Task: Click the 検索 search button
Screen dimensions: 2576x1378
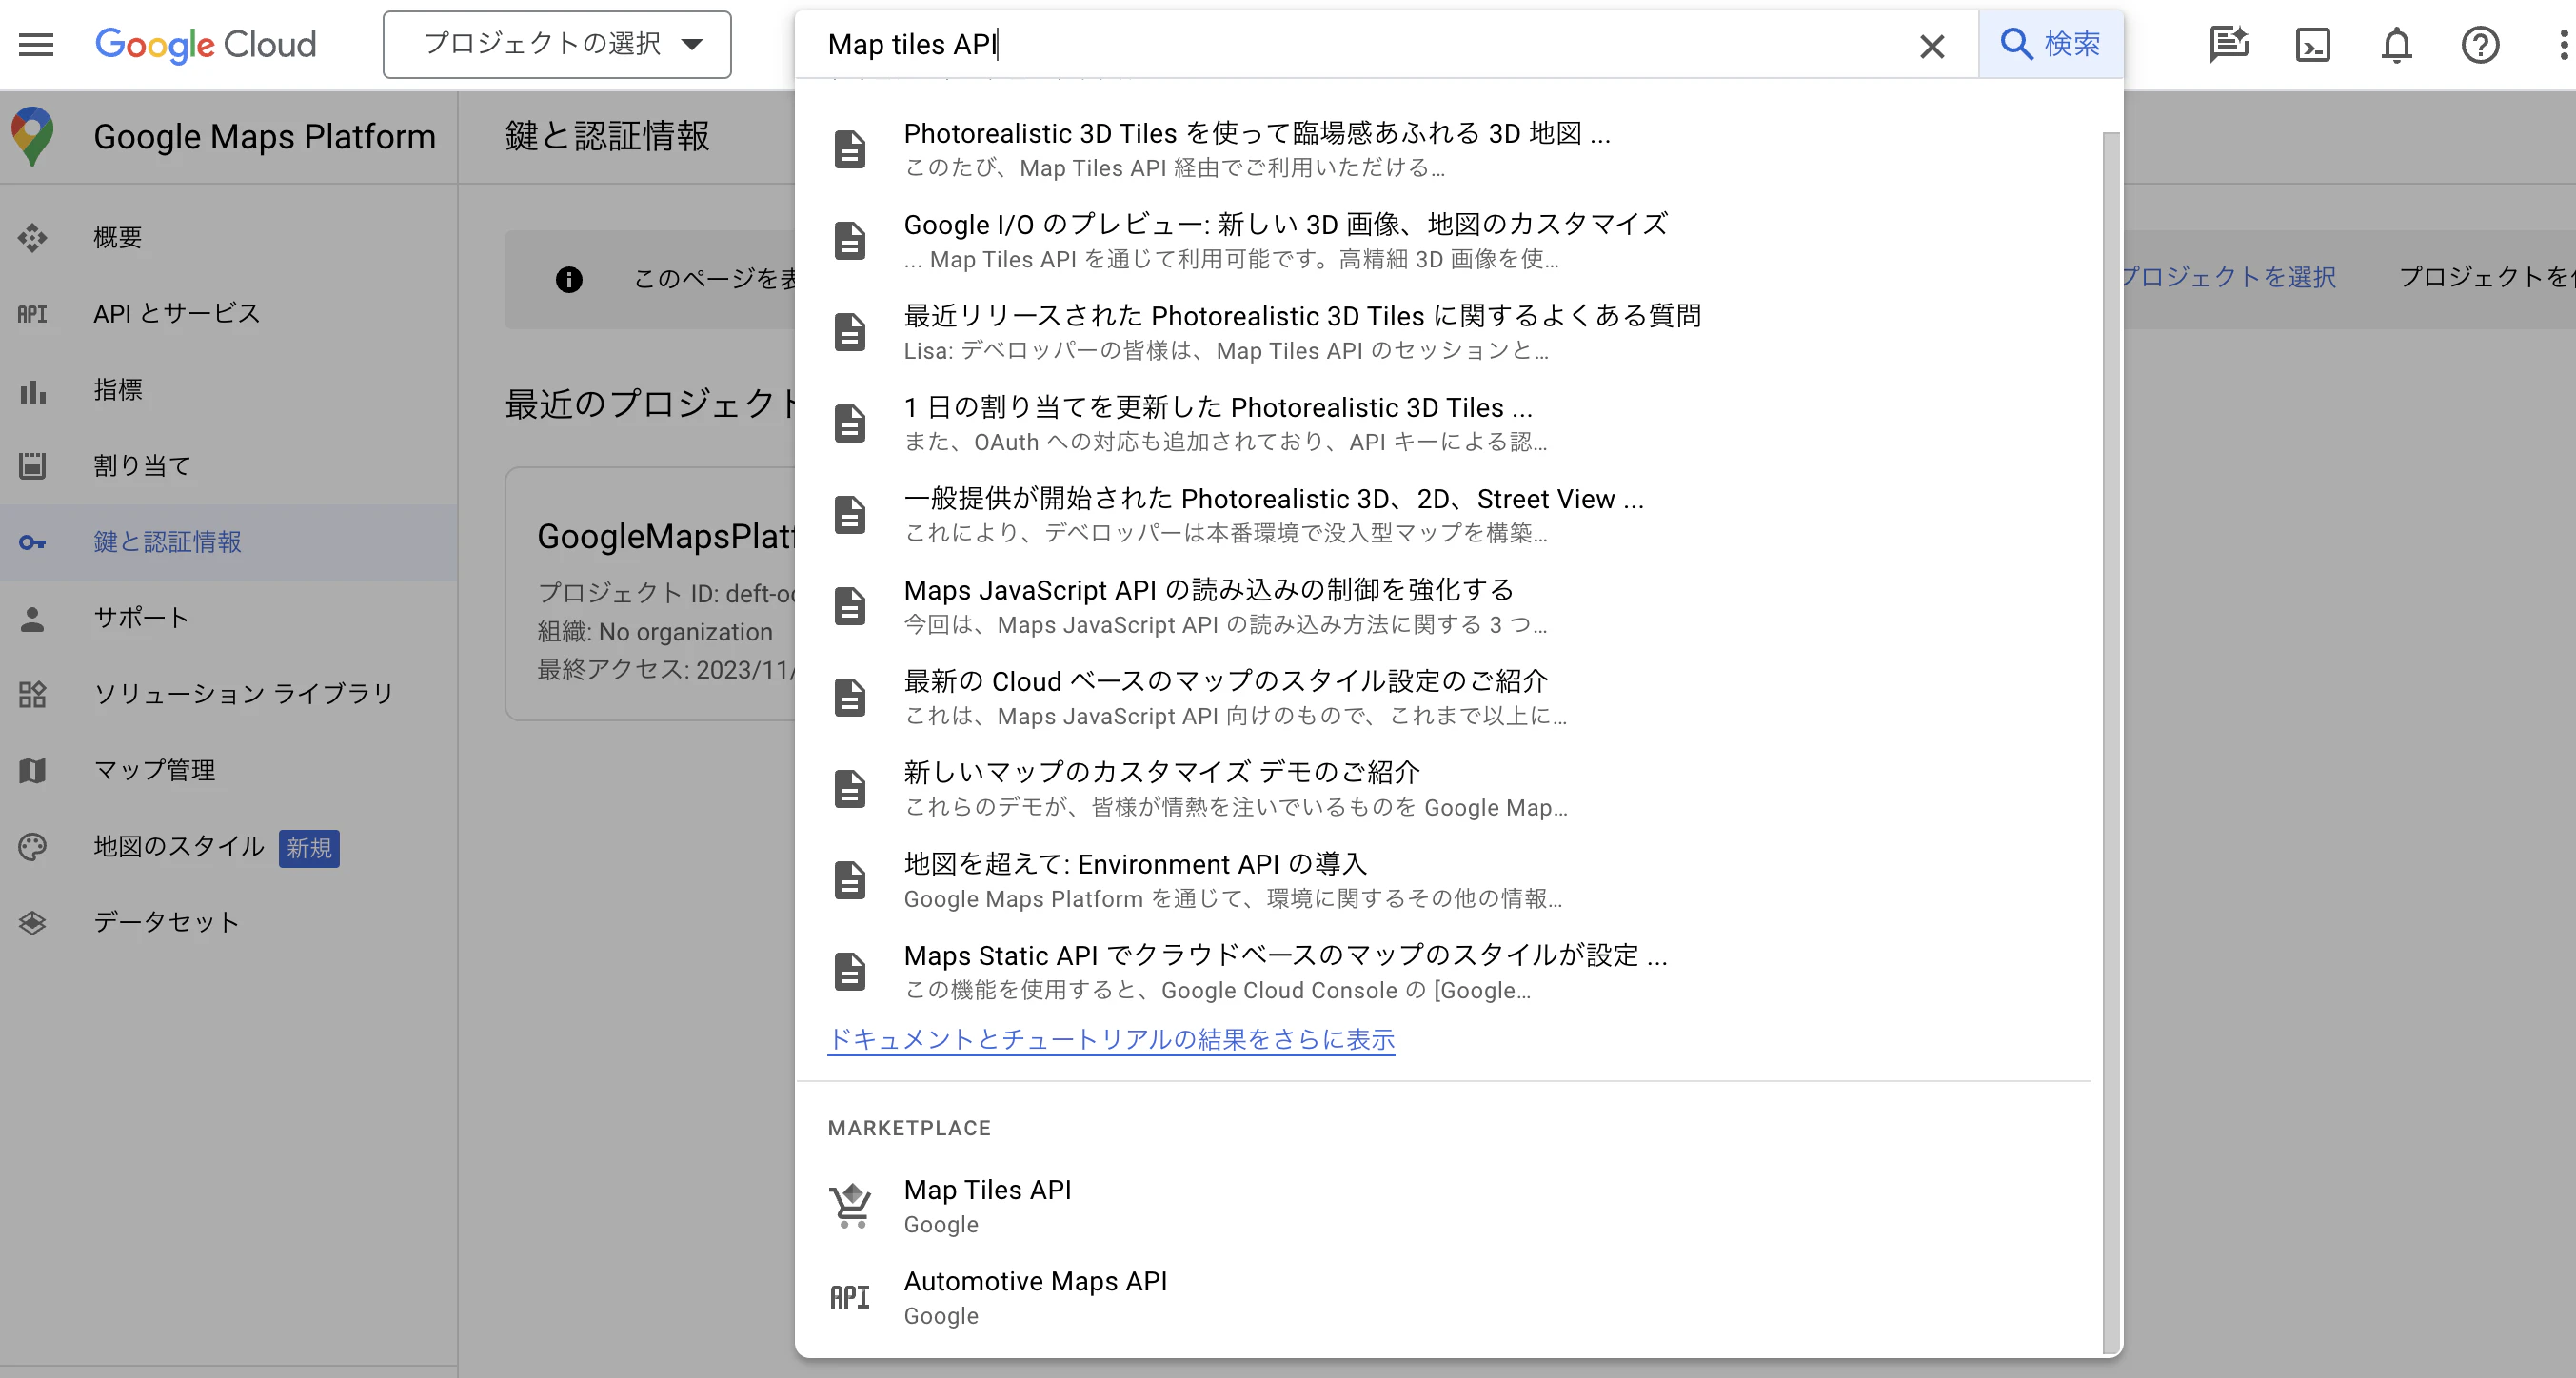Action: (2050, 44)
